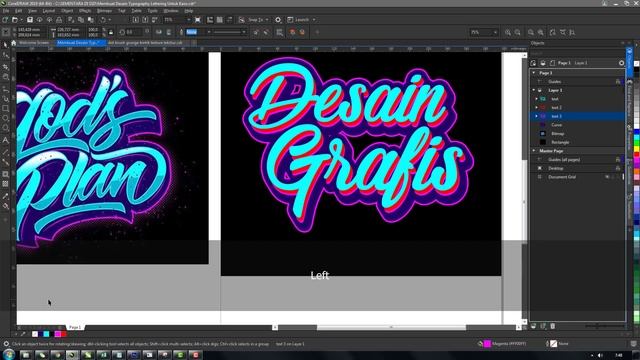
Task: Open the Layout menu
Action: 49,11
